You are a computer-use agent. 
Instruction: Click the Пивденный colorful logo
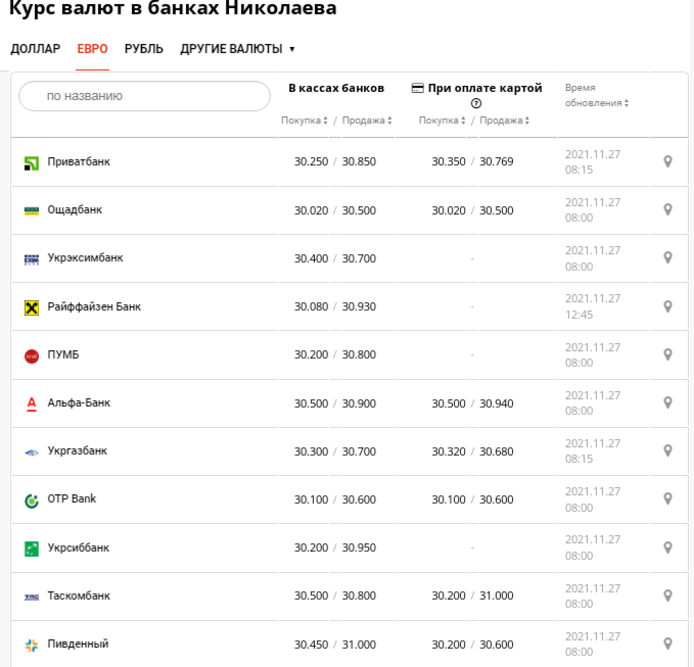click(31, 645)
